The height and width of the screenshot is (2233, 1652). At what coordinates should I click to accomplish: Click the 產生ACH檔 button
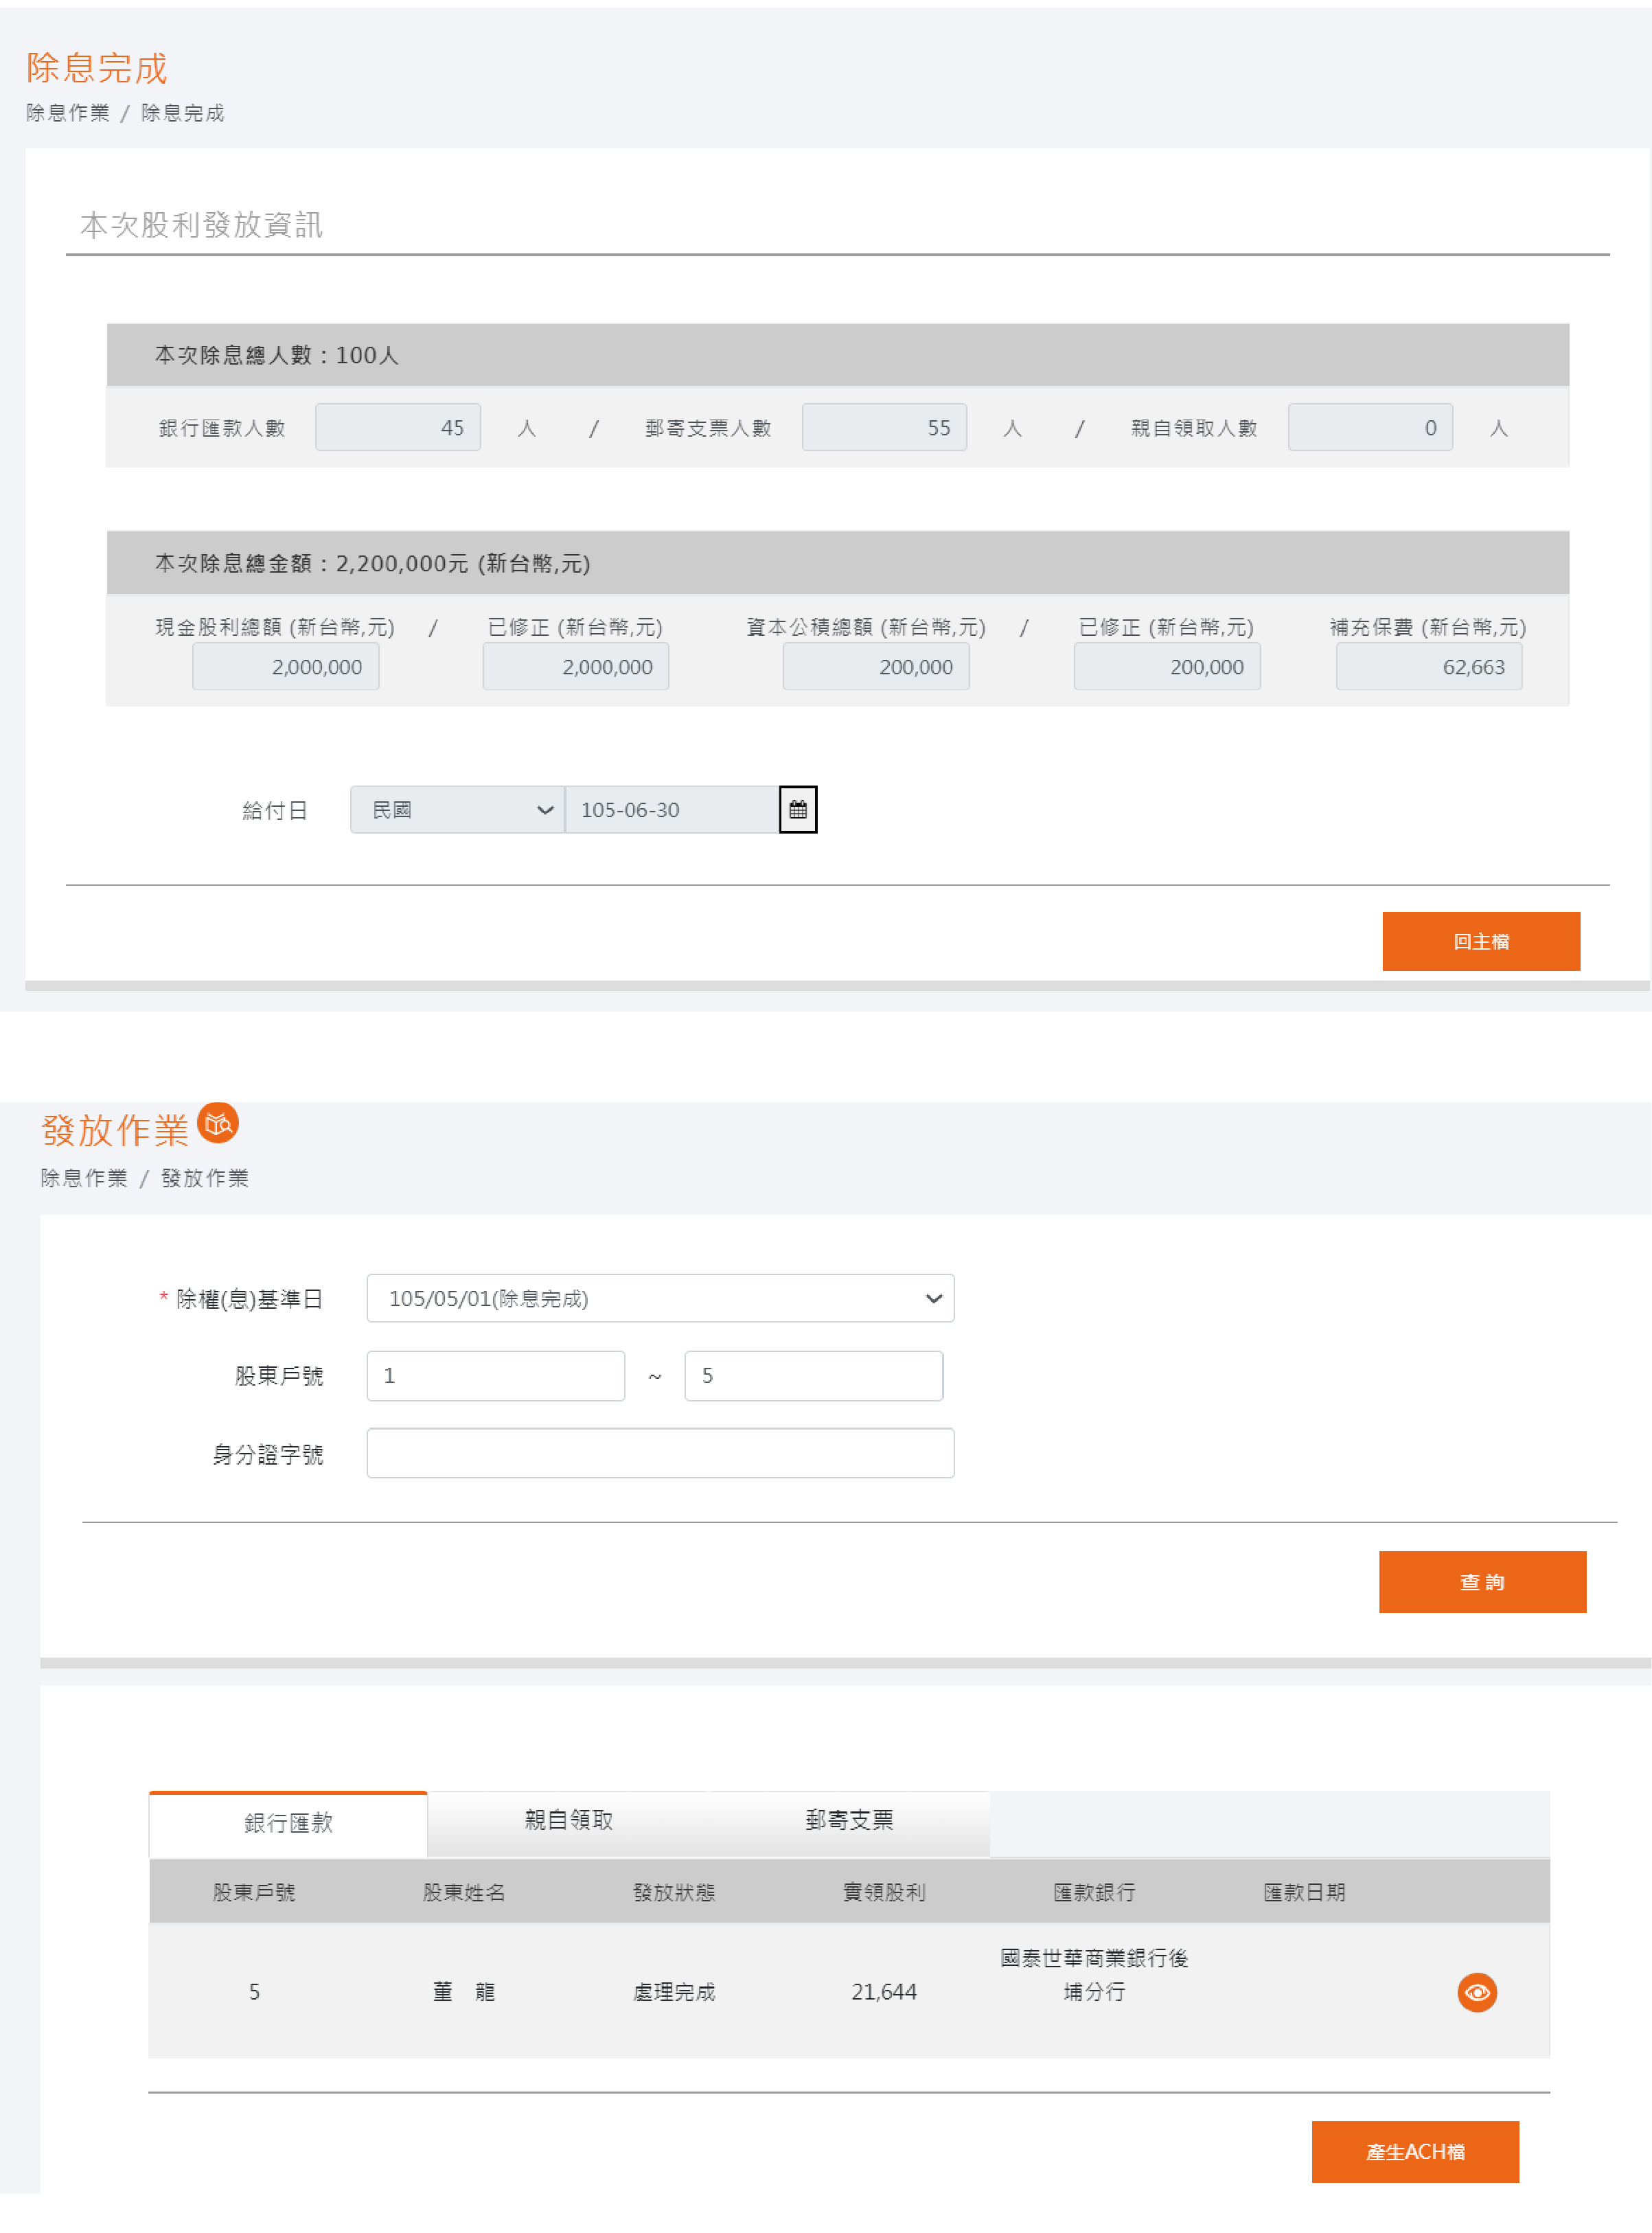(x=1415, y=2152)
